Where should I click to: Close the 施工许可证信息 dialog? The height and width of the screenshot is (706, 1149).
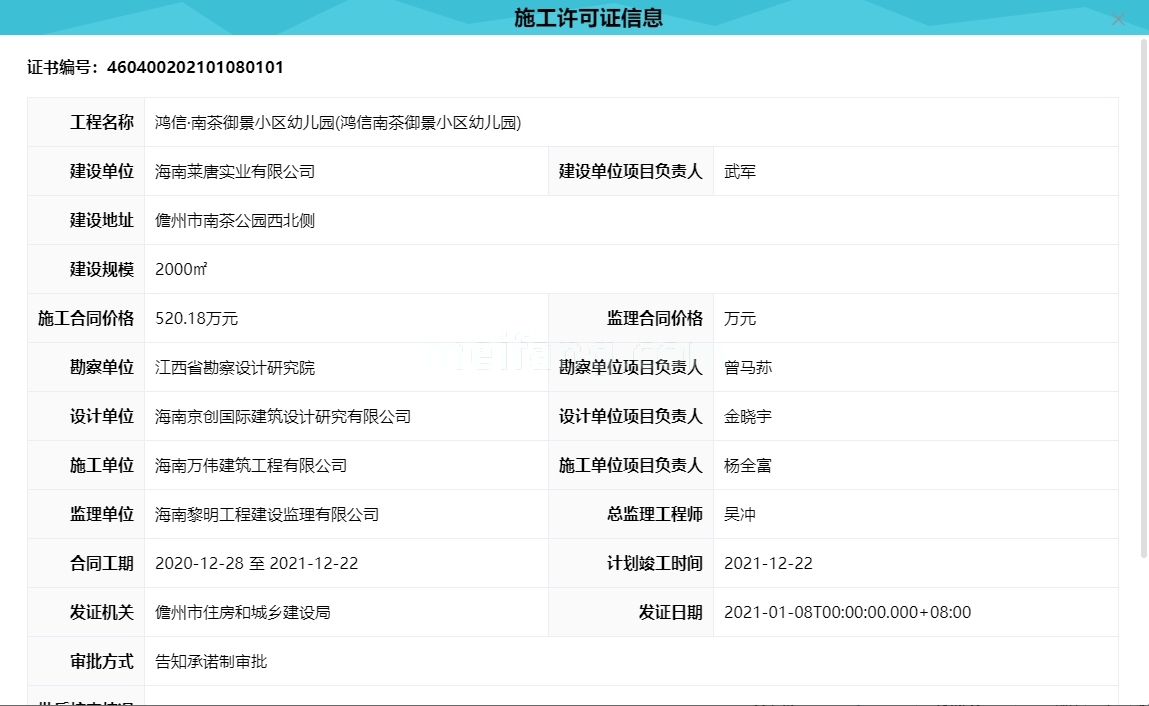coord(1118,19)
